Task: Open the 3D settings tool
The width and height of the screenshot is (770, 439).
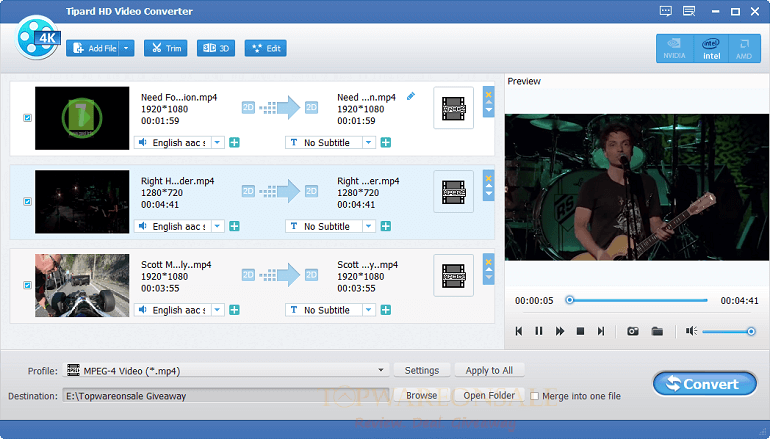Action: (216, 48)
